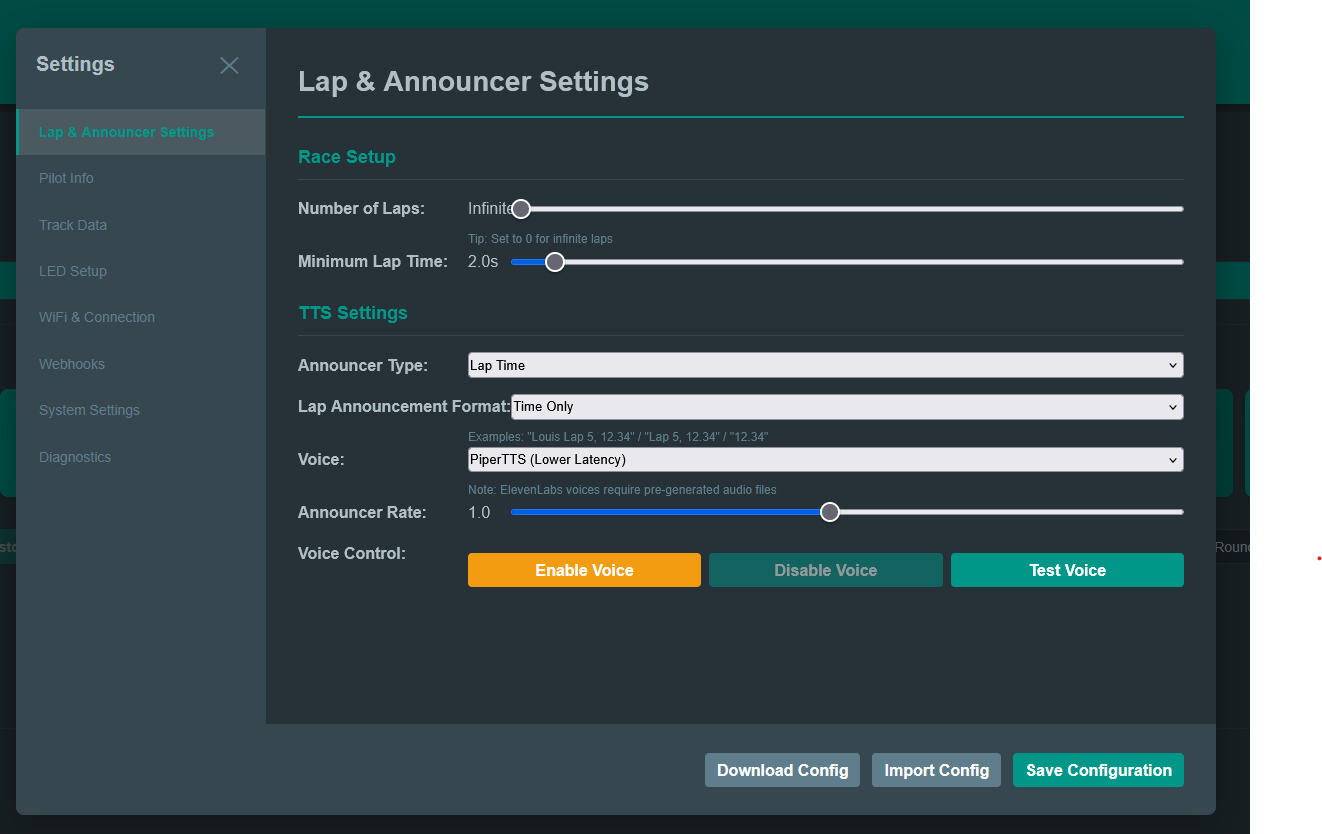This screenshot has height=834, width=1322.
Task: Open the Voice selection dropdown
Action: click(x=825, y=460)
